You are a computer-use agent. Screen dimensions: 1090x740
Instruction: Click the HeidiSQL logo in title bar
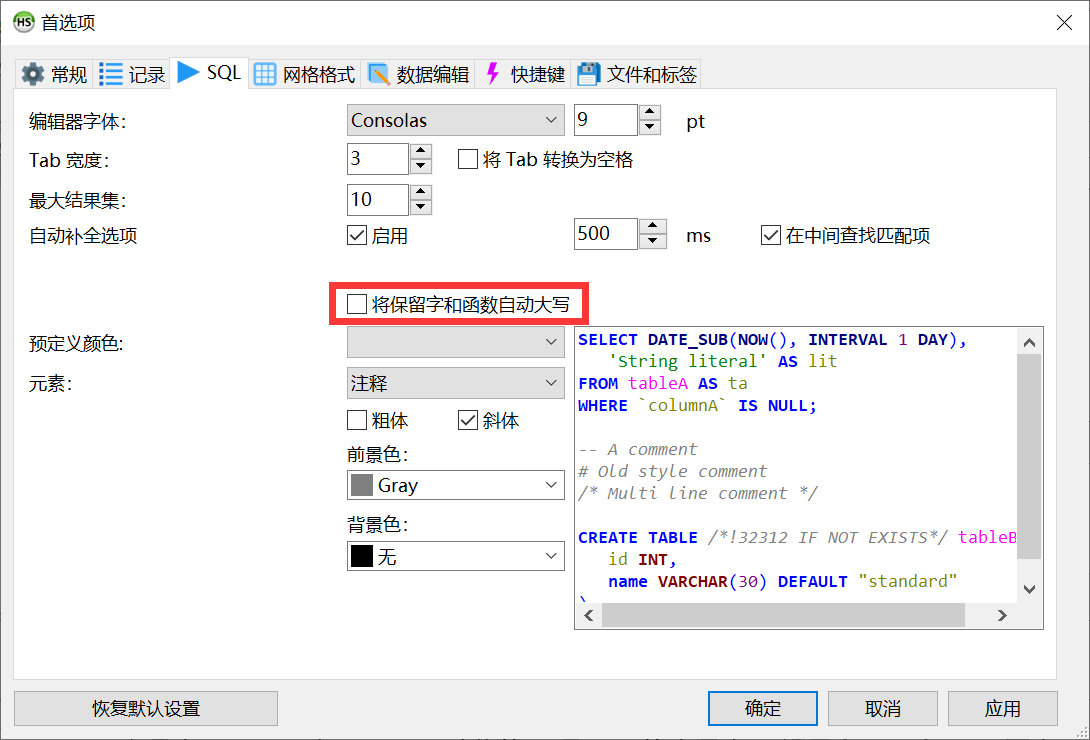[x=22, y=22]
